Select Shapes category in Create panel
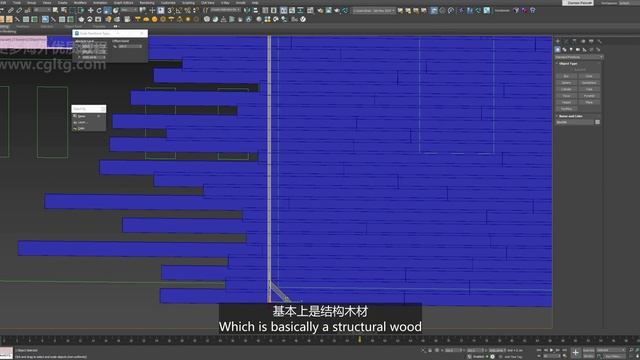The height and width of the screenshot is (360, 640). pyautogui.click(x=564, y=50)
